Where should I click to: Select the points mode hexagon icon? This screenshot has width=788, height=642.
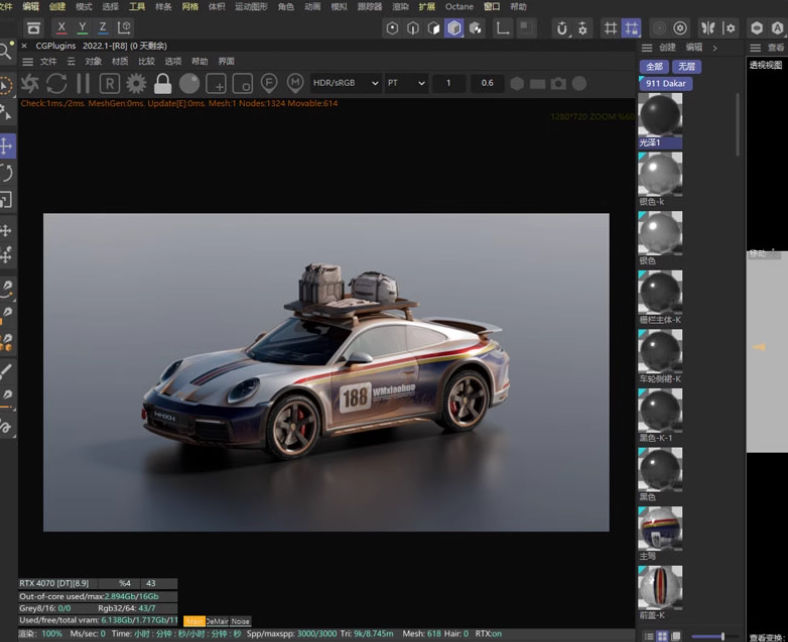pos(392,28)
